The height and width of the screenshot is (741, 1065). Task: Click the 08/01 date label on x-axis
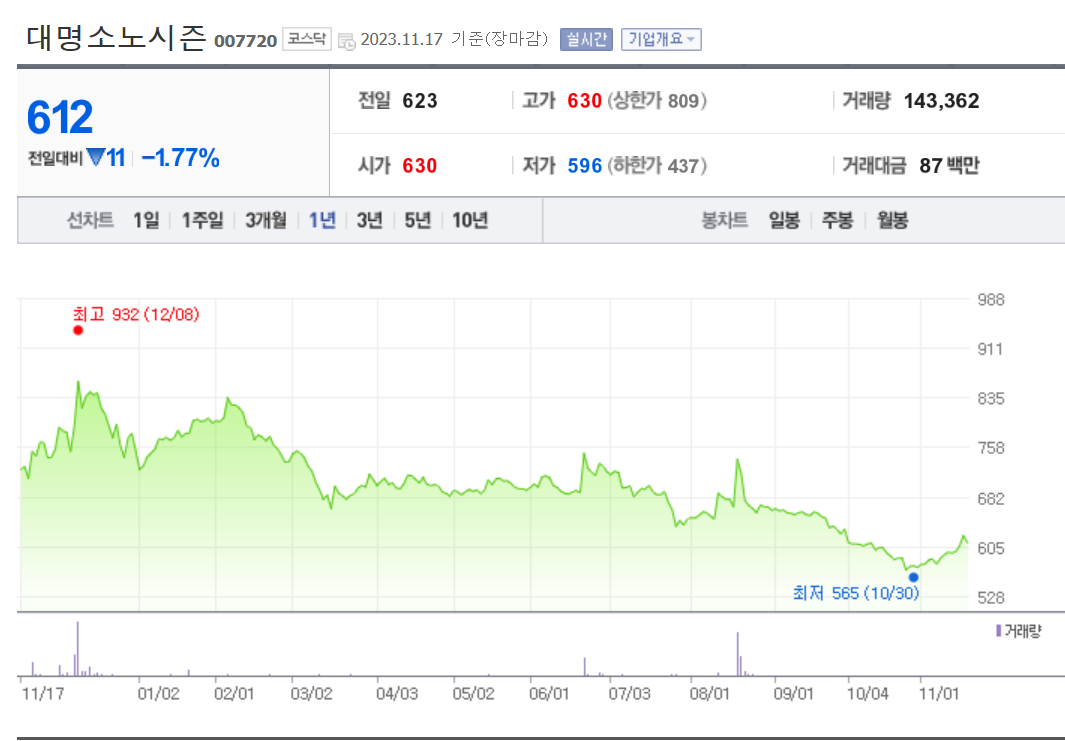710,694
